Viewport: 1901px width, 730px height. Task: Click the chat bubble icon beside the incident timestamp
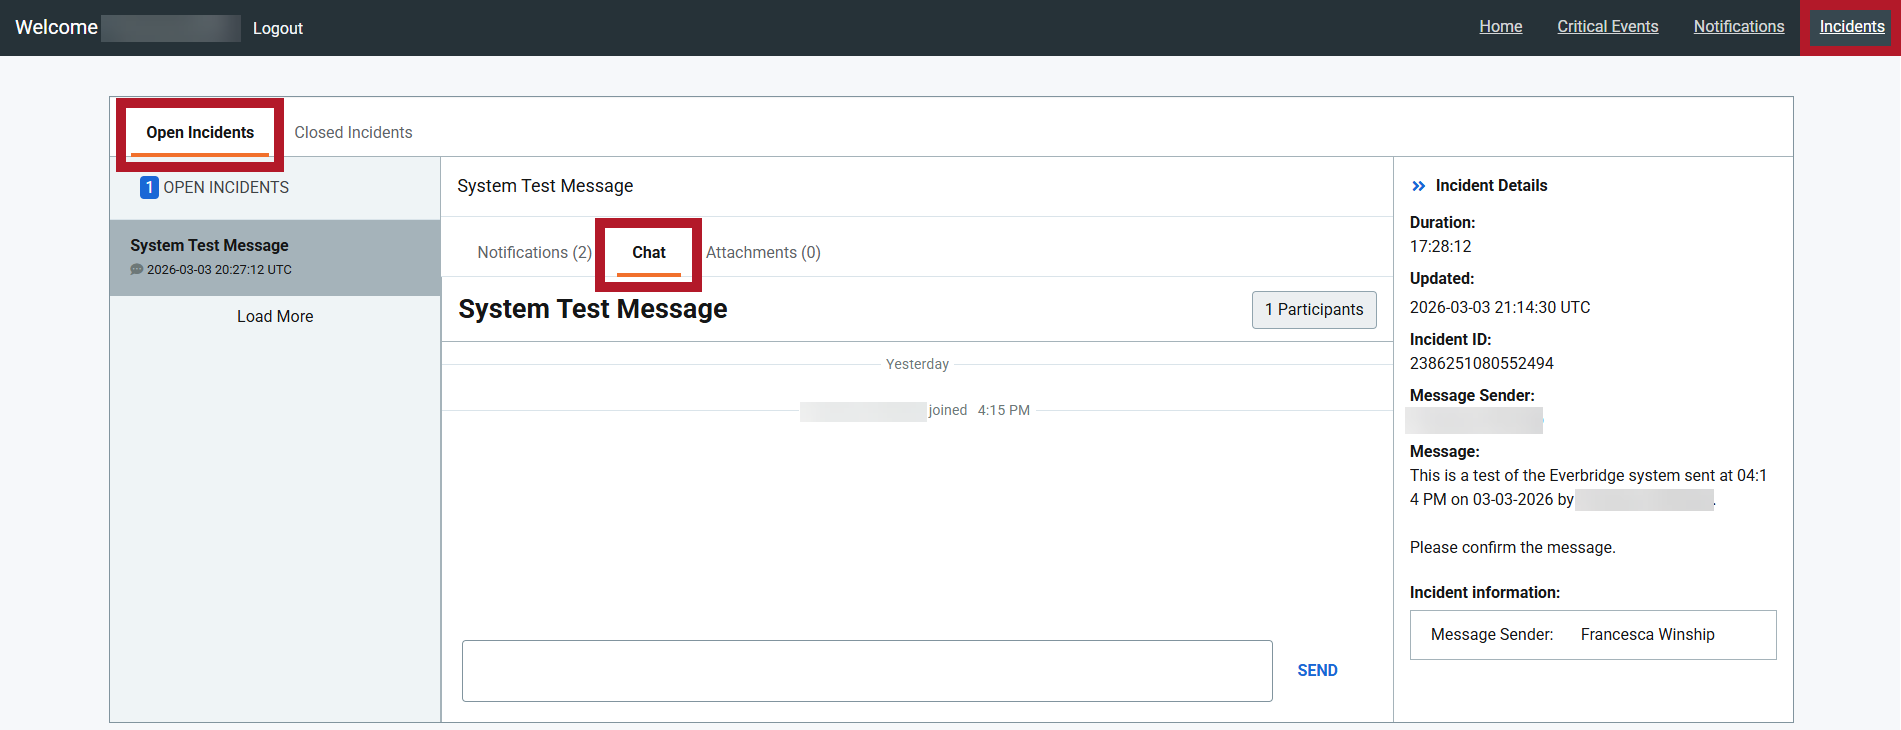click(137, 270)
